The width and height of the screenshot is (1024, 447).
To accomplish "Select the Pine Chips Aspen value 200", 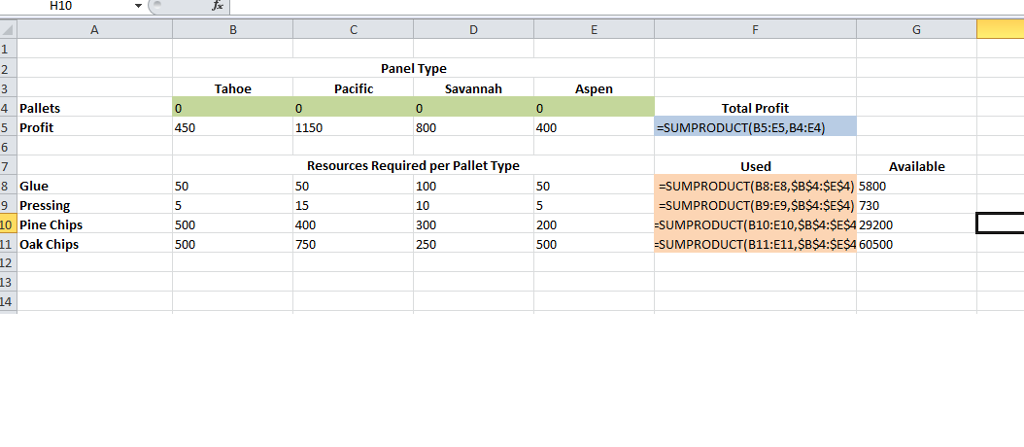I will click(594, 224).
